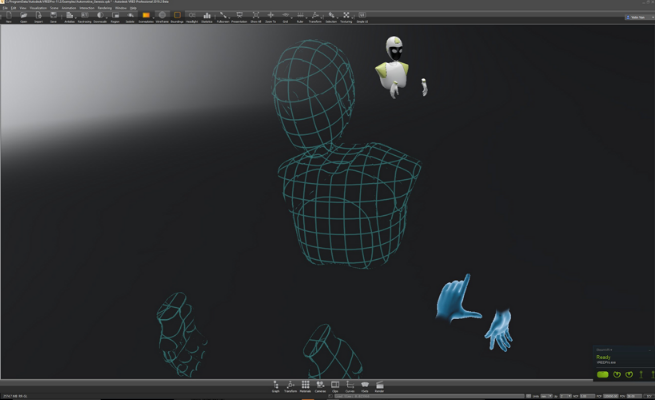Open the up-axis dropdown in status bar
655x400 pixels.
click(x=565, y=396)
